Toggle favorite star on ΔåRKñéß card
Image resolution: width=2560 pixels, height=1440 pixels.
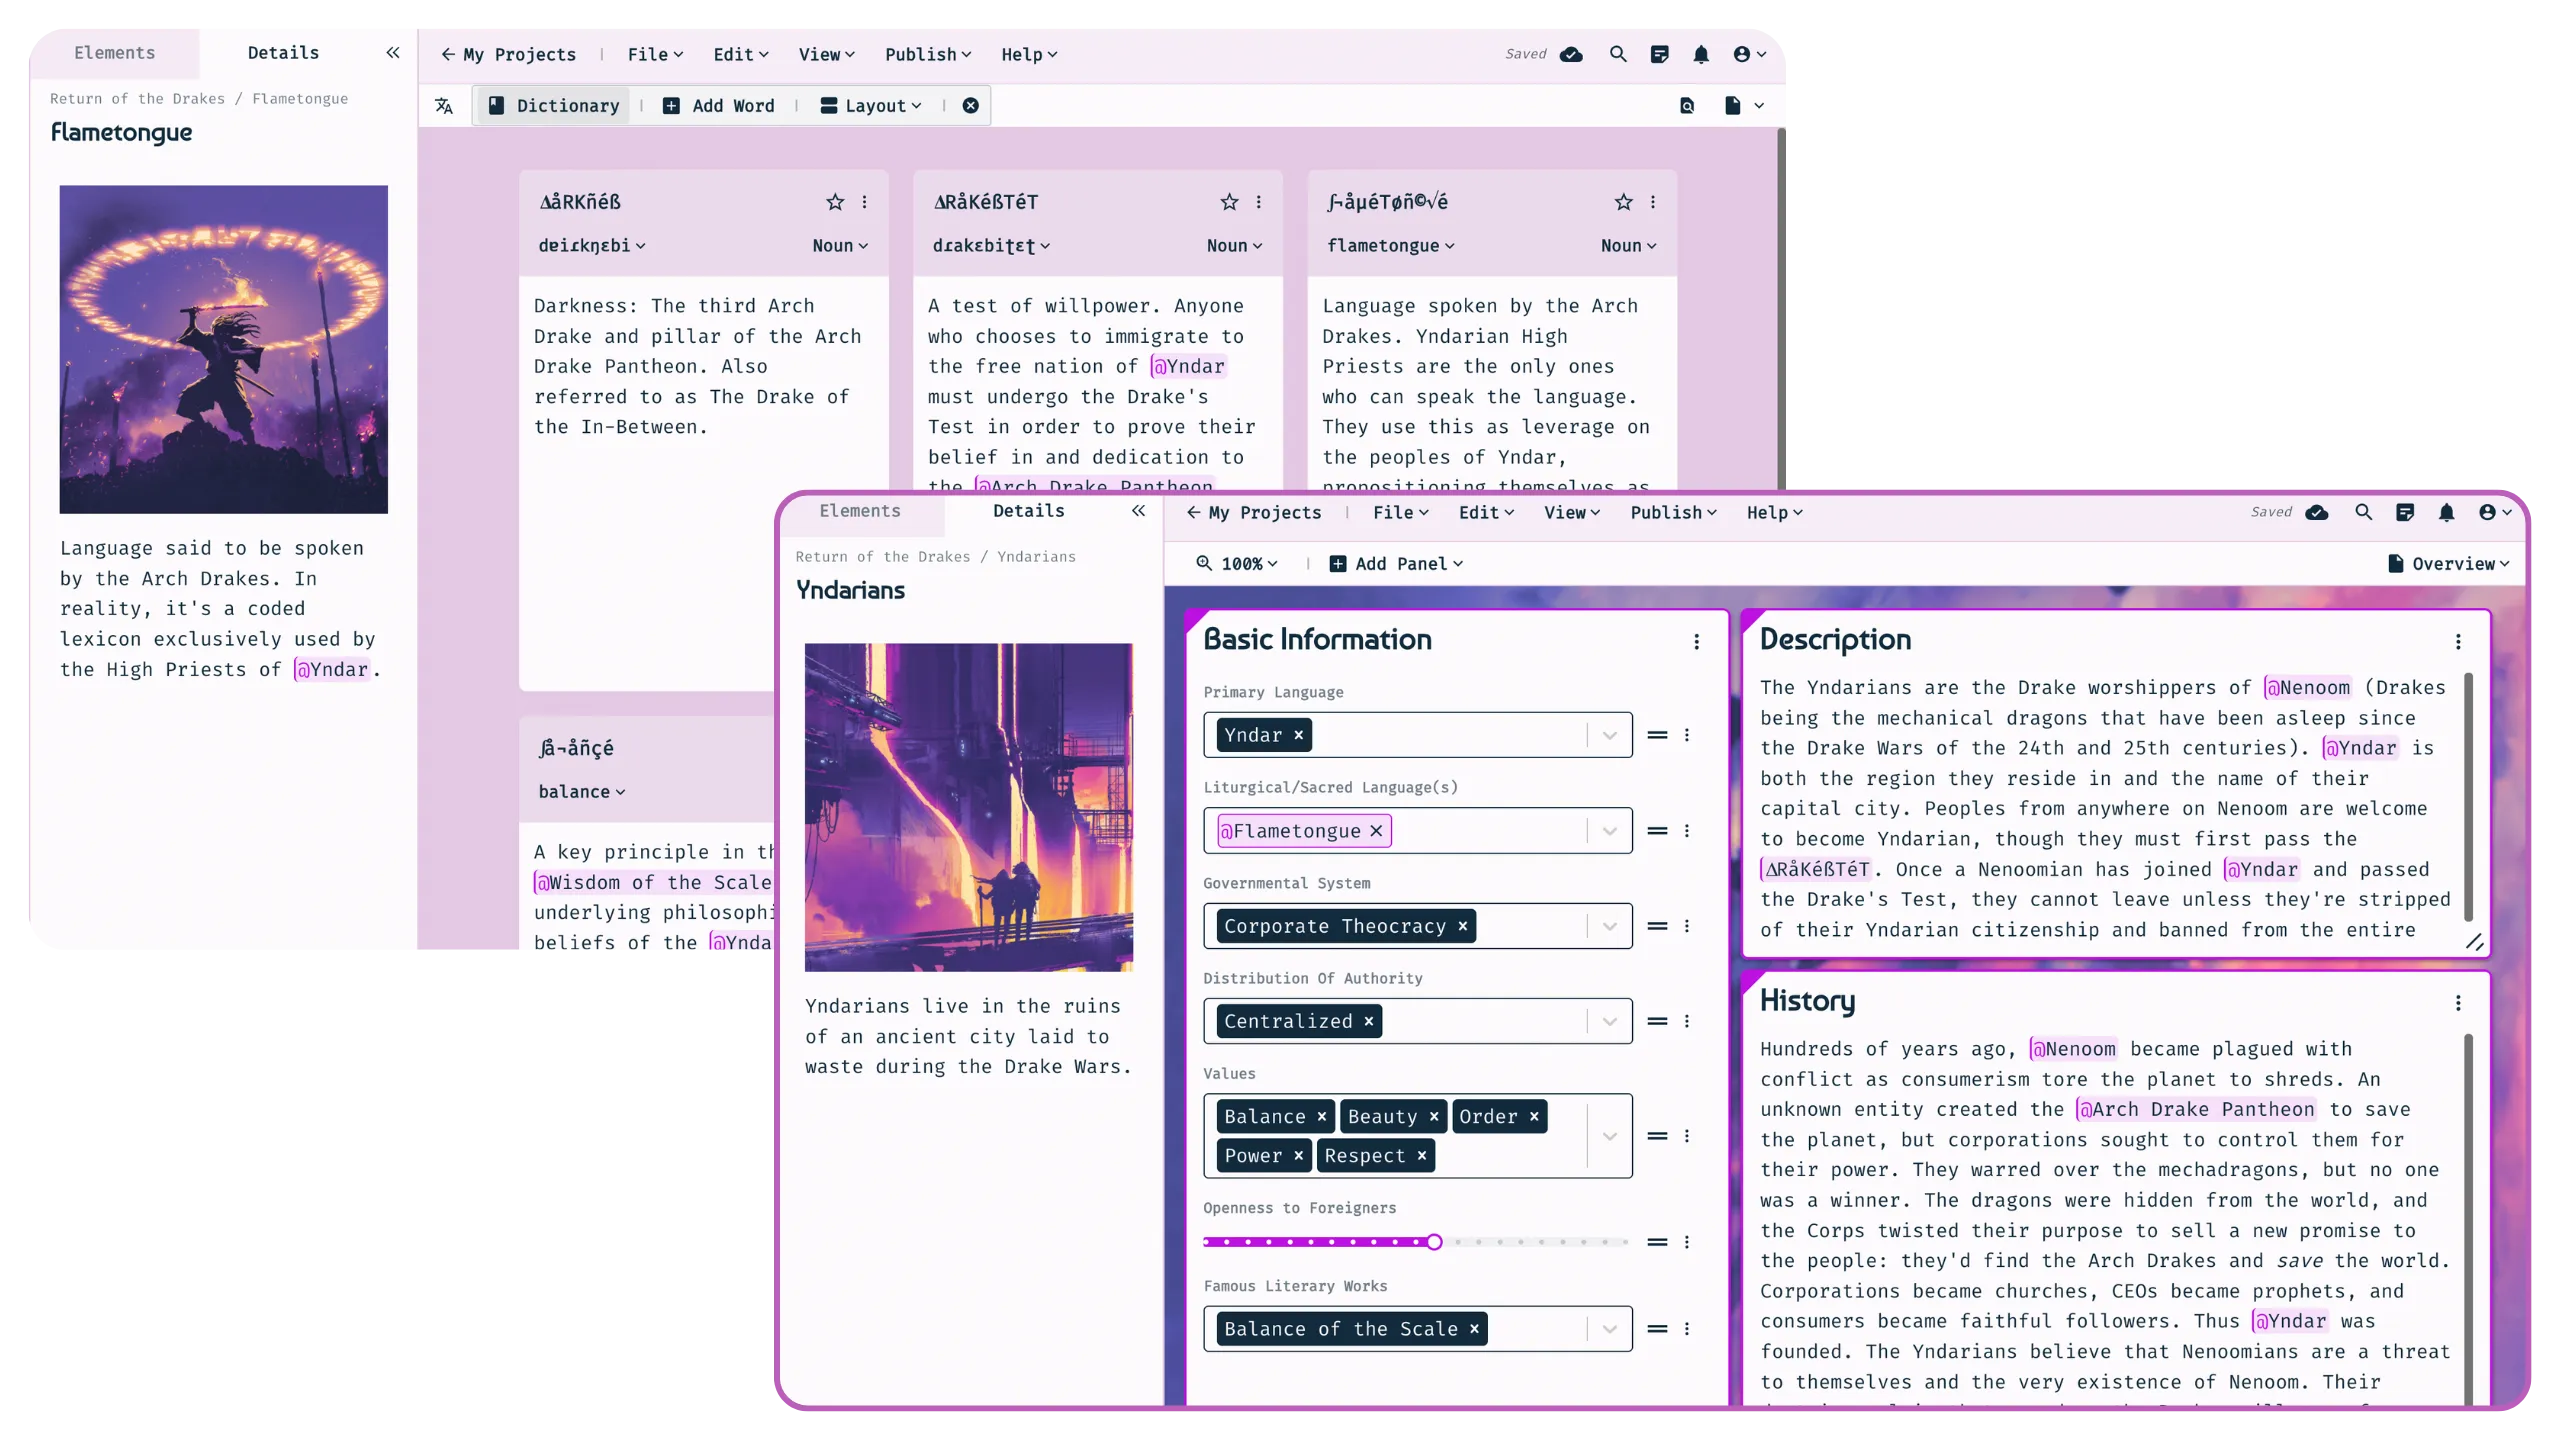coord(835,202)
